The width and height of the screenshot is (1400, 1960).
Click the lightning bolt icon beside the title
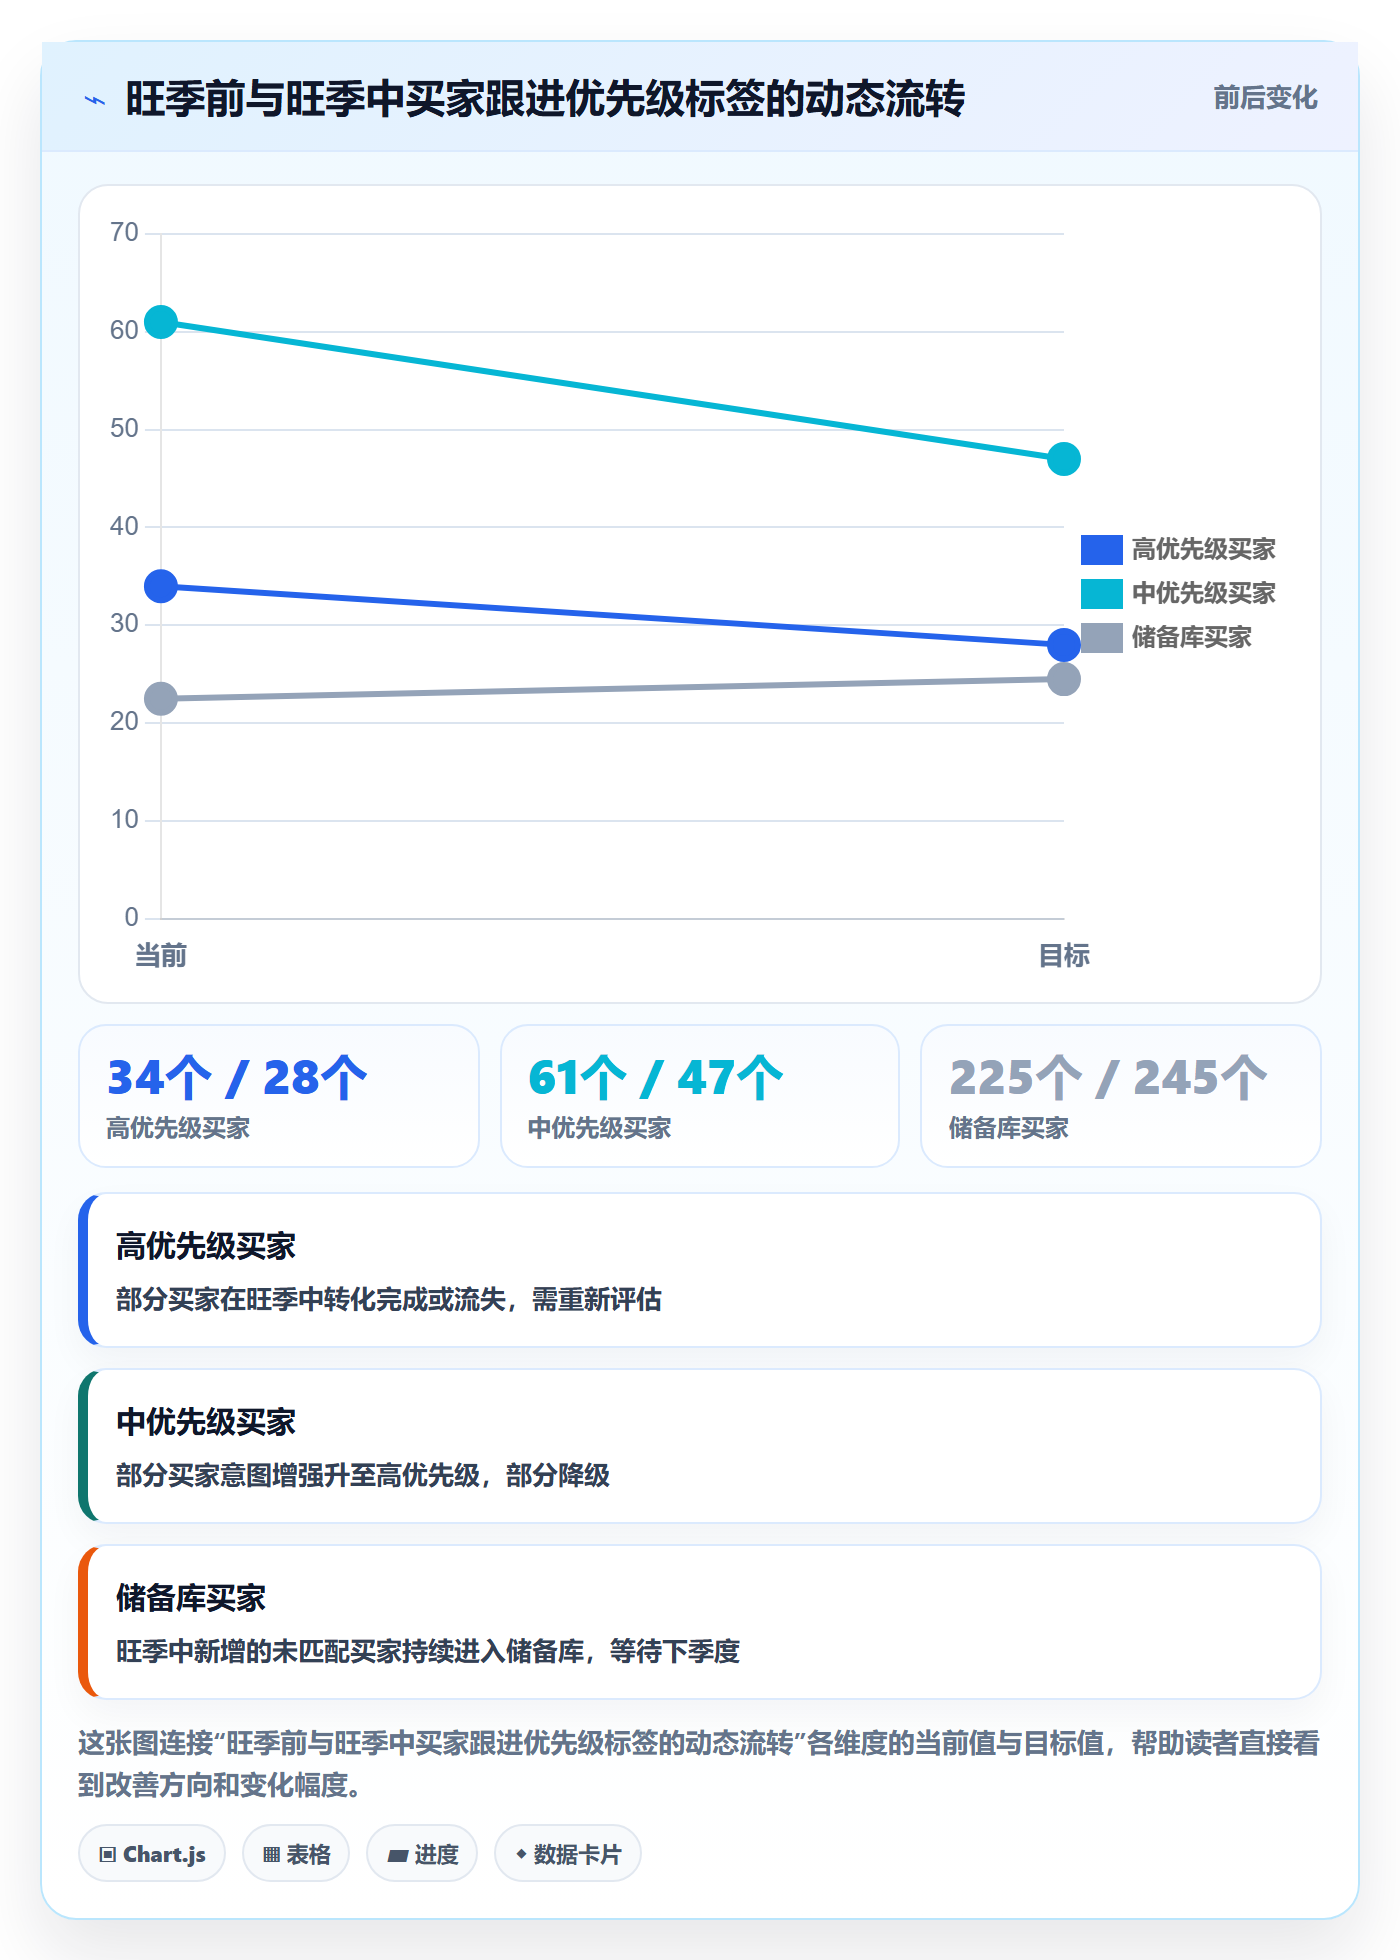tap(95, 100)
